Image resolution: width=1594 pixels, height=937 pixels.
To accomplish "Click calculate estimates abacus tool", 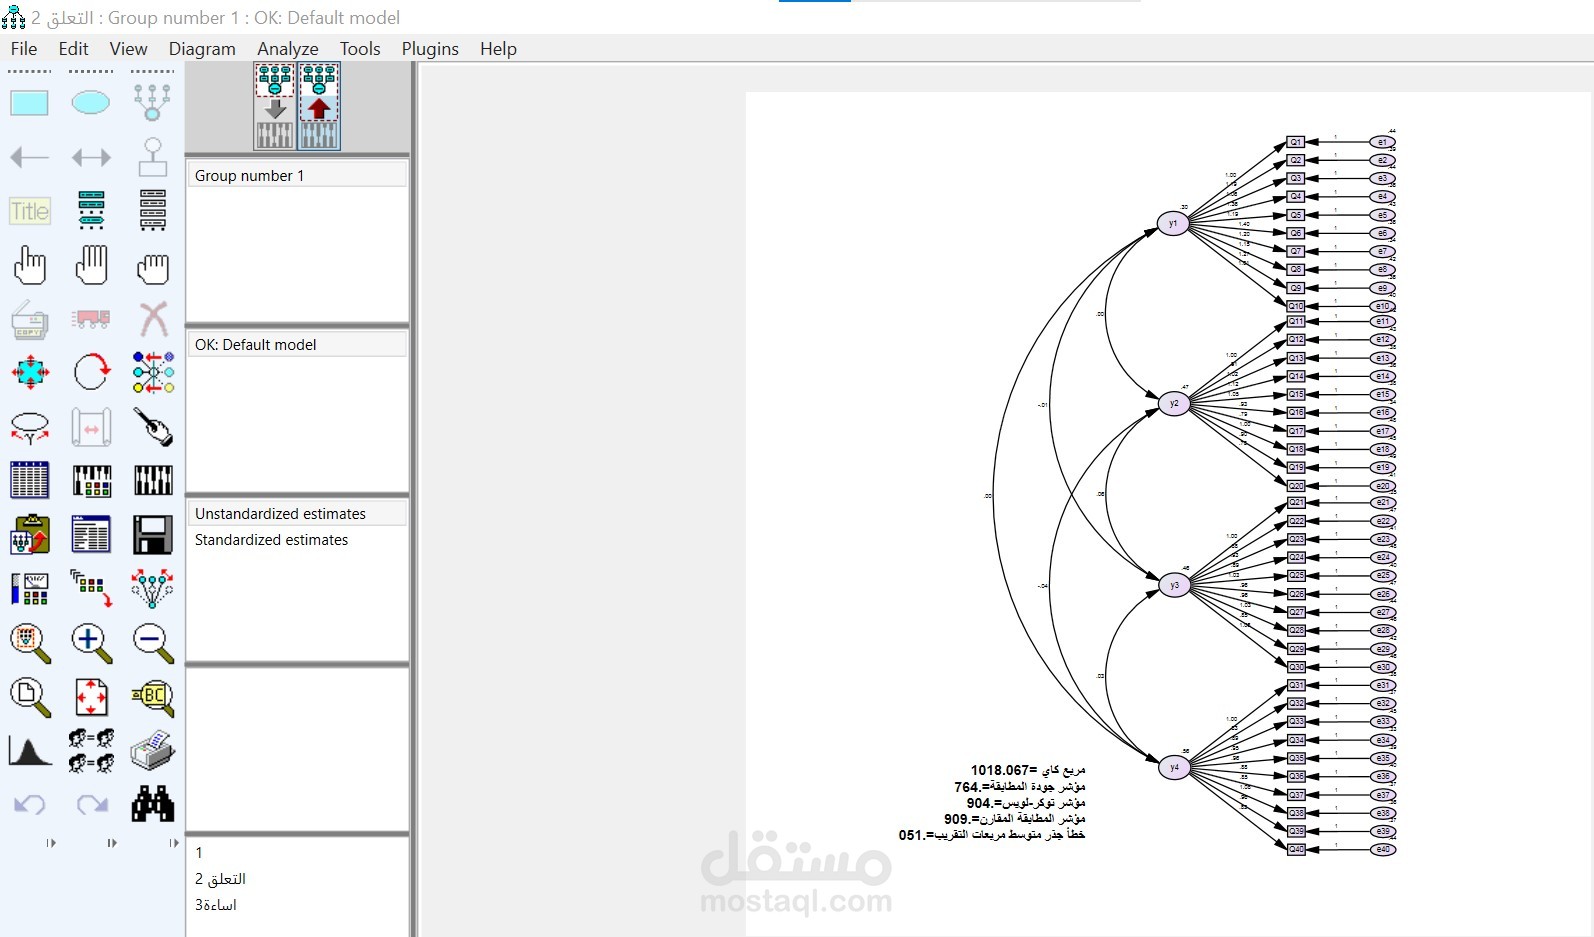I will [x=152, y=481].
